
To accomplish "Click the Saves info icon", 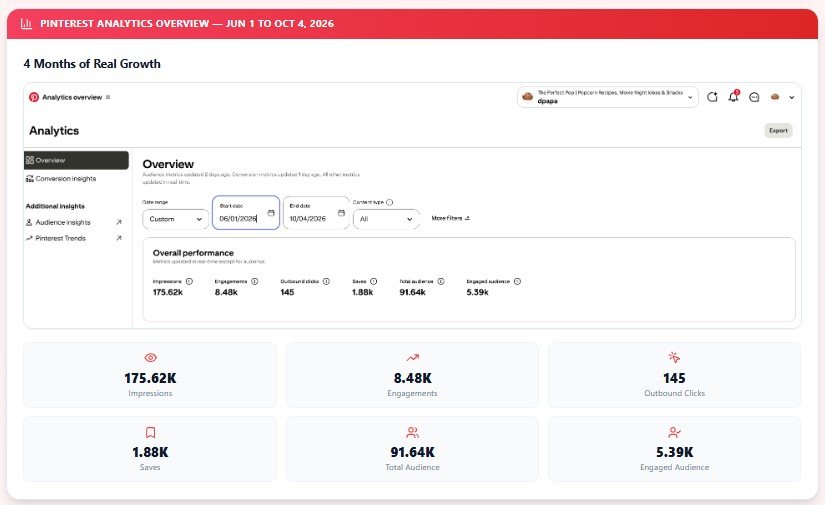I will 374,281.
